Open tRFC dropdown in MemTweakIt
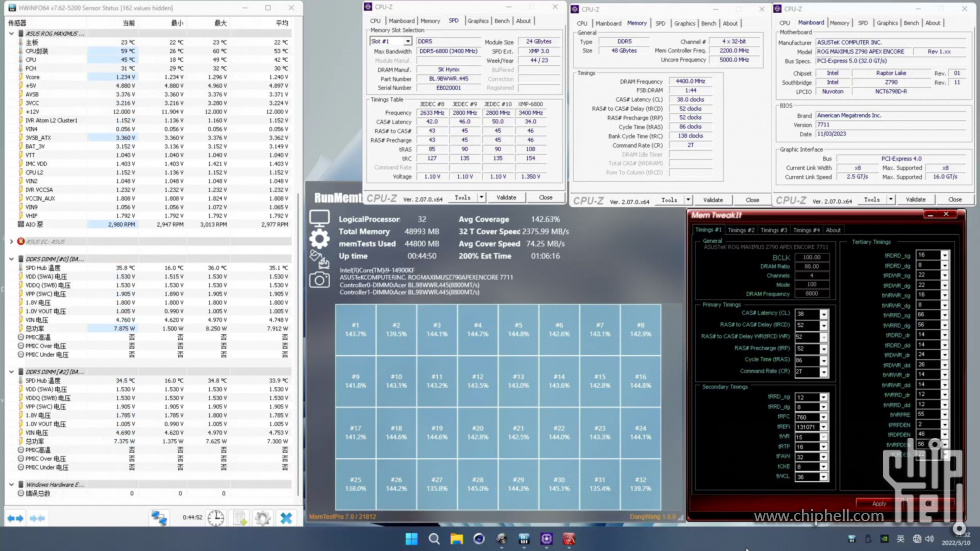This screenshot has height=551, width=980. coord(824,417)
